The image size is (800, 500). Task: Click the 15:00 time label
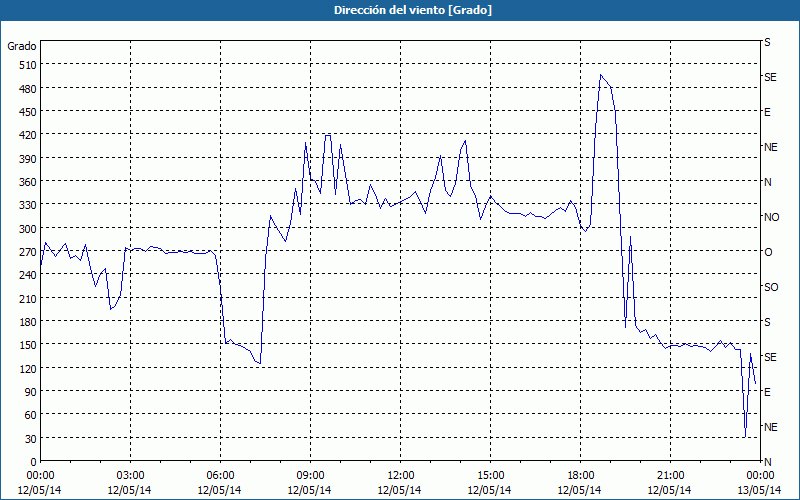click(x=490, y=476)
